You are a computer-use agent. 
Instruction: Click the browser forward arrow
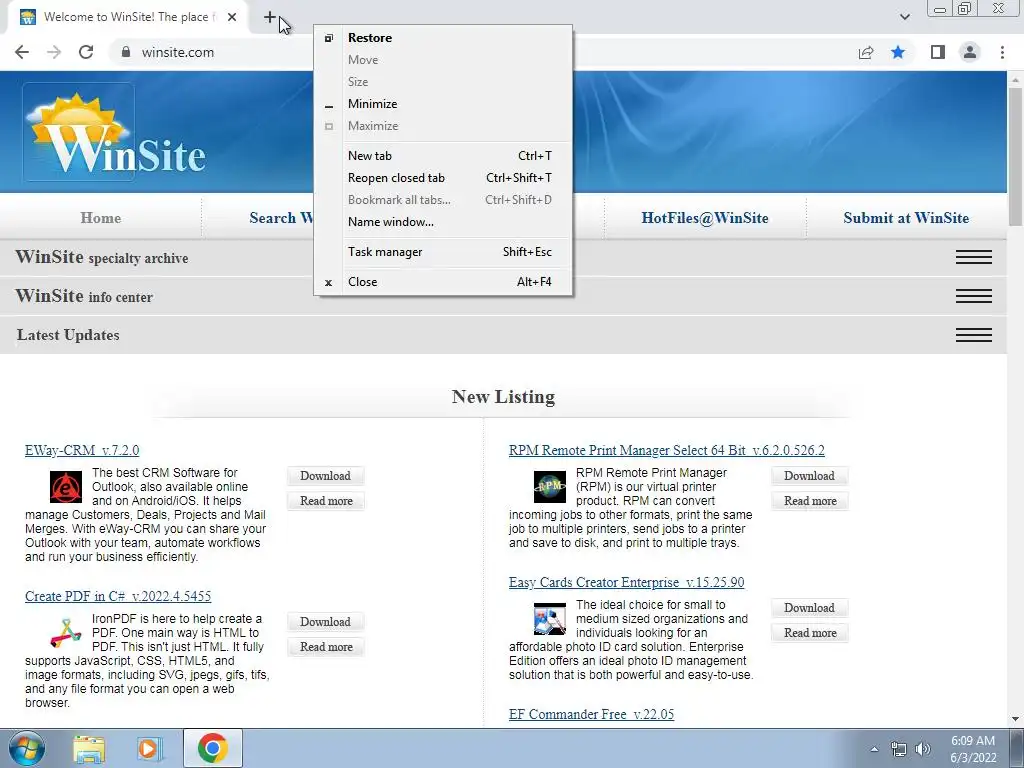pyautogui.click(x=54, y=52)
